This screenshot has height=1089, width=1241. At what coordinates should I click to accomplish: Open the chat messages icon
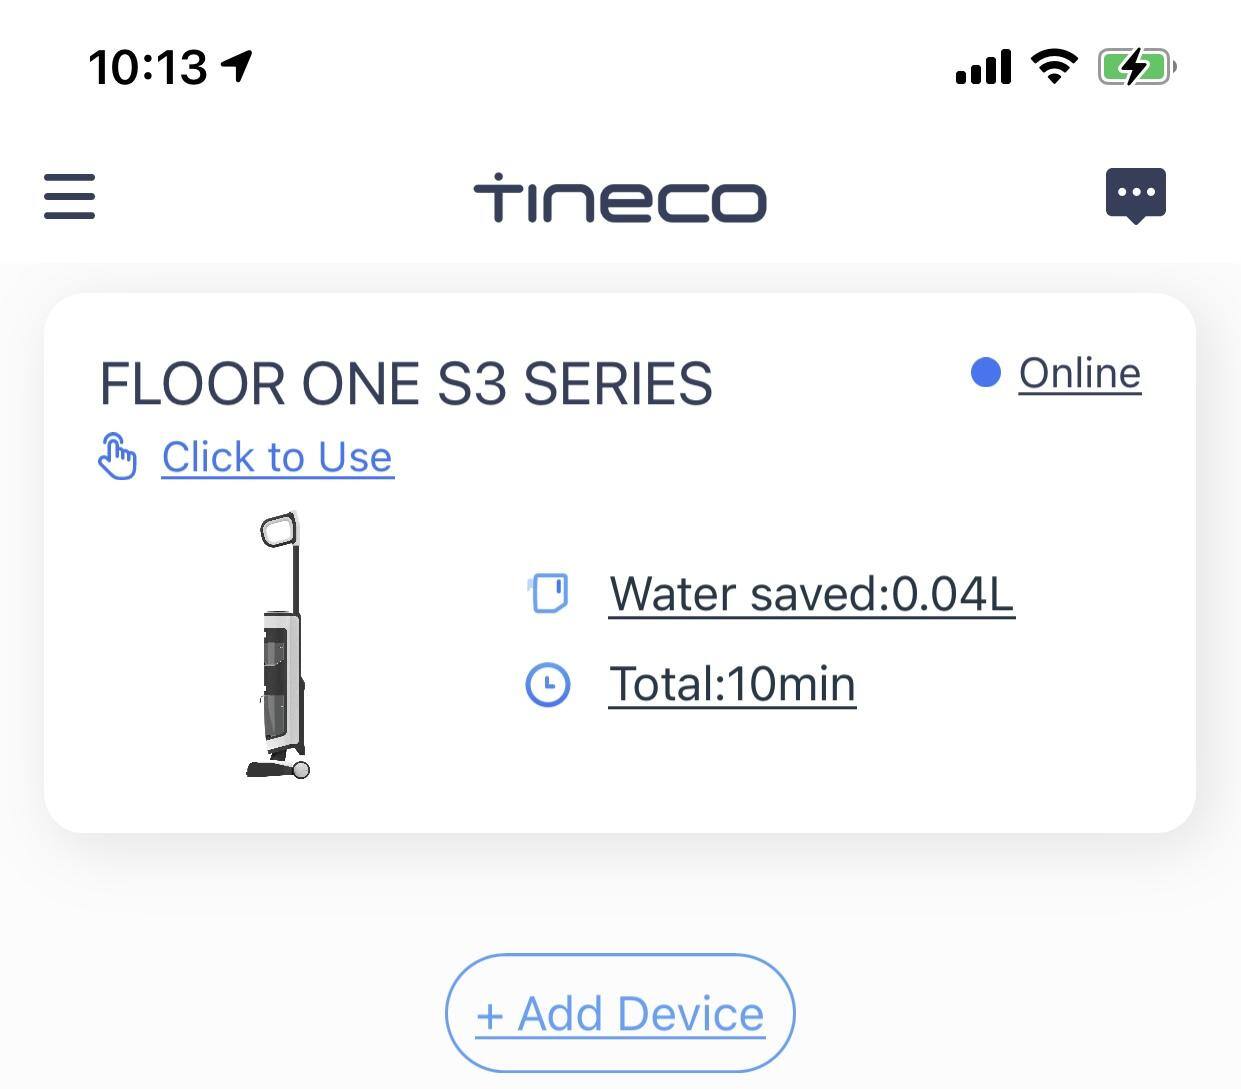1135,195
